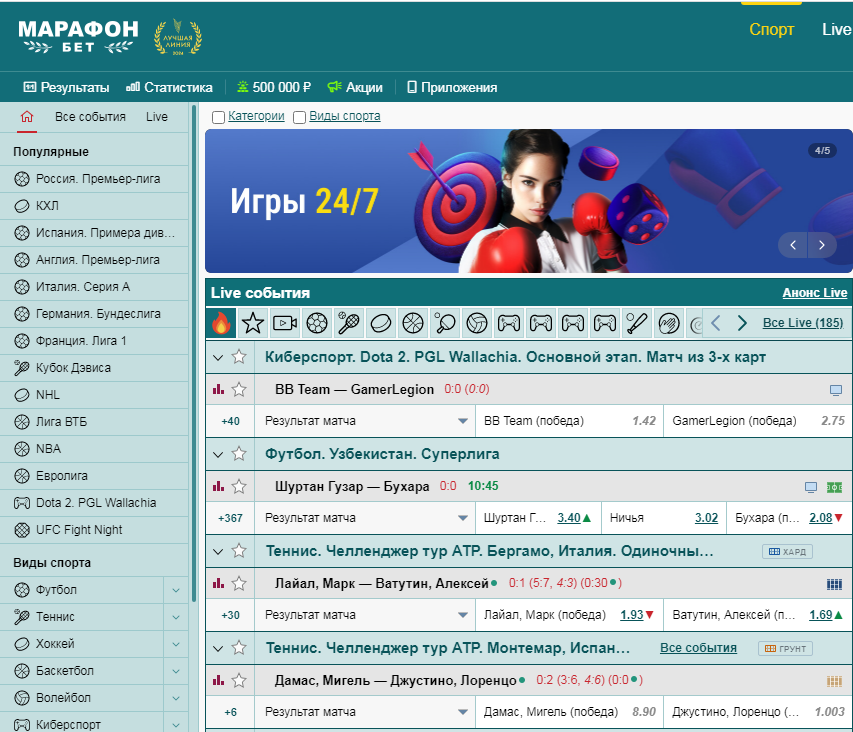Open statistics chart for BB Team match
This screenshot has height=732, width=853.
pyautogui.click(x=218, y=389)
